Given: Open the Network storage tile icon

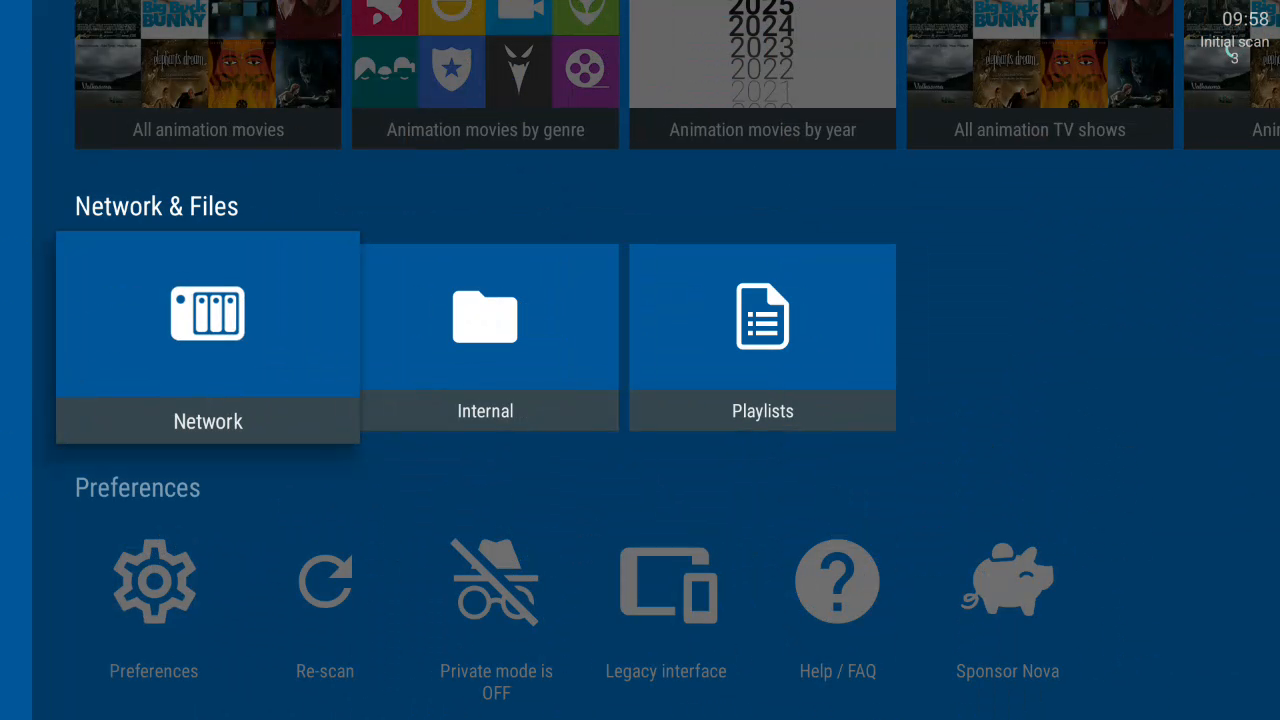Looking at the screenshot, I should pyautogui.click(x=208, y=314).
